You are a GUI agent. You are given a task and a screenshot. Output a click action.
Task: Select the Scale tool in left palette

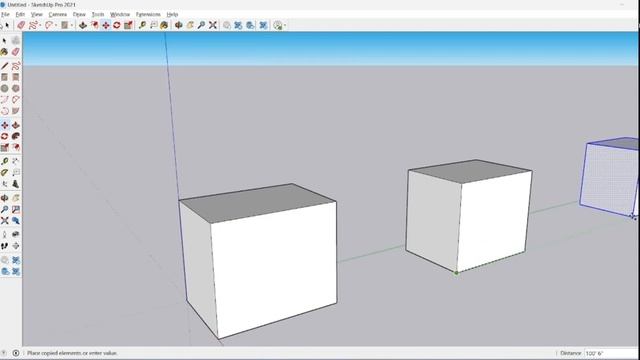tap(4, 147)
